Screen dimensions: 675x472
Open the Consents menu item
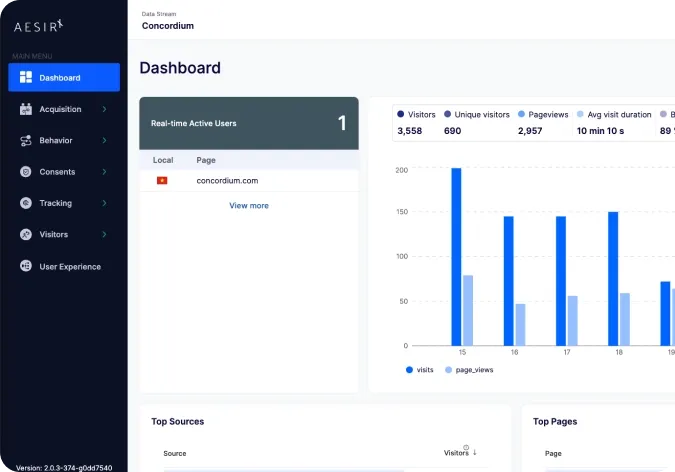point(64,172)
